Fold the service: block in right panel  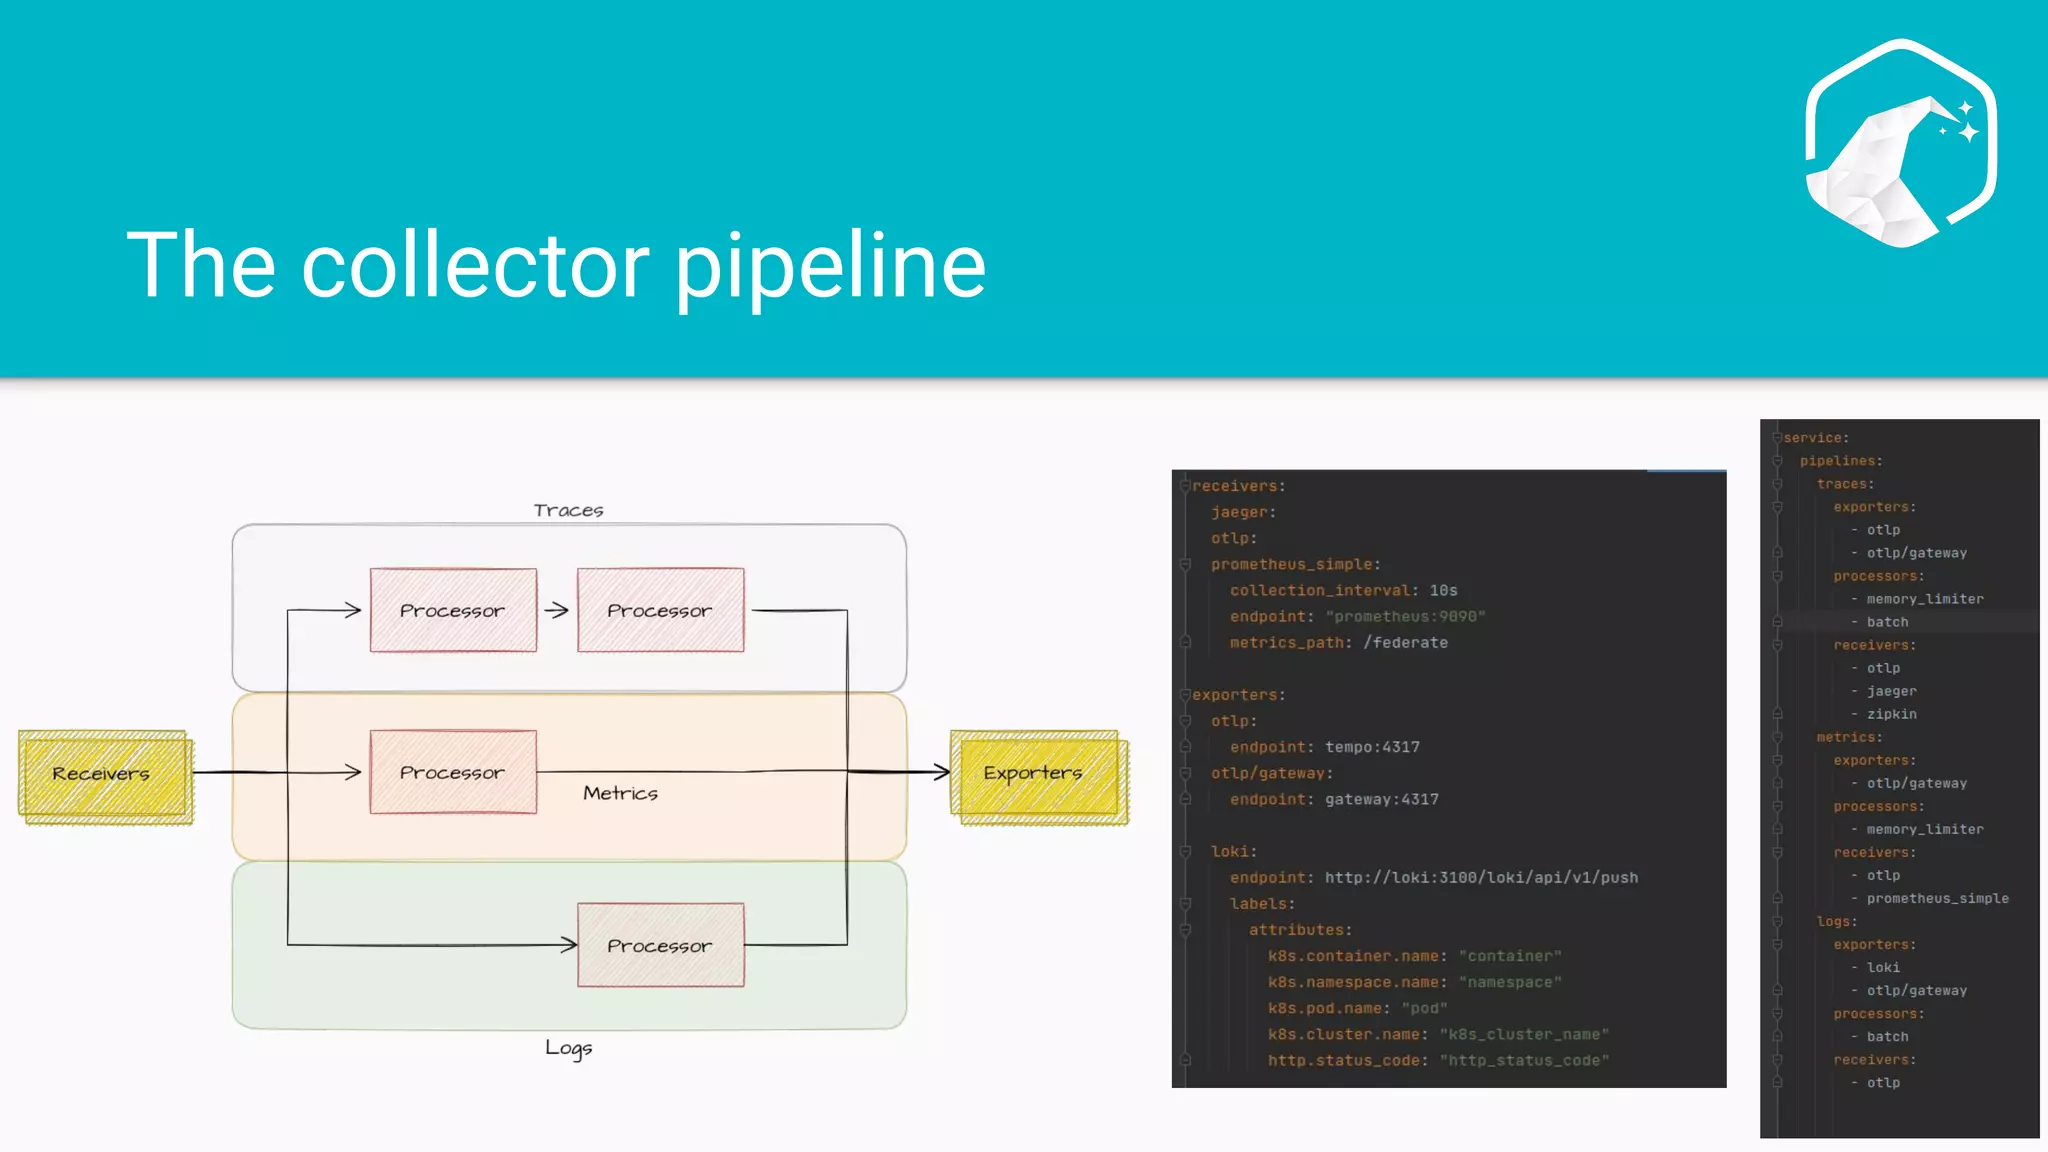[x=1777, y=438]
